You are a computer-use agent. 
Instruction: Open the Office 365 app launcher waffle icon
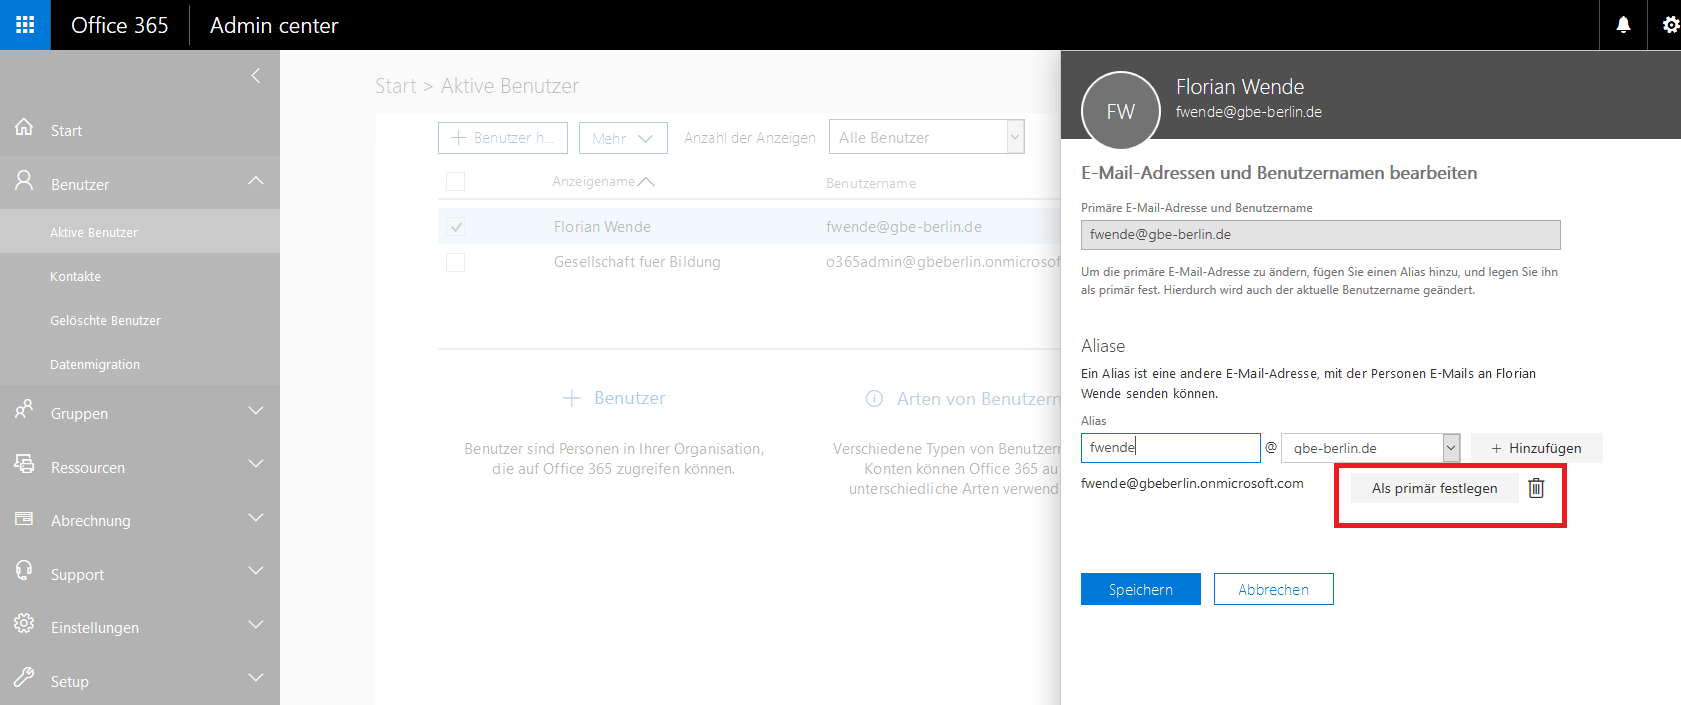pyautogui.click(x=25, y=25)
